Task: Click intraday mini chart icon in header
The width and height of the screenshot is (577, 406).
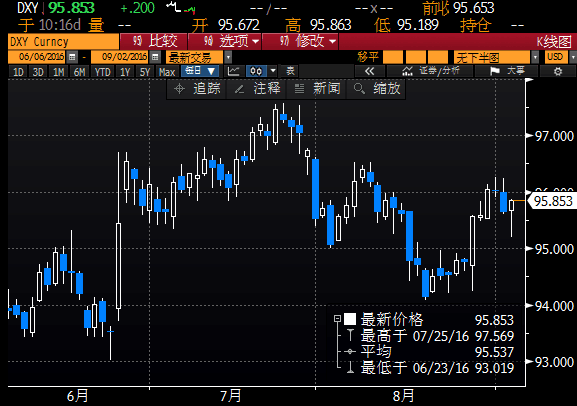Action: point(180,8)
